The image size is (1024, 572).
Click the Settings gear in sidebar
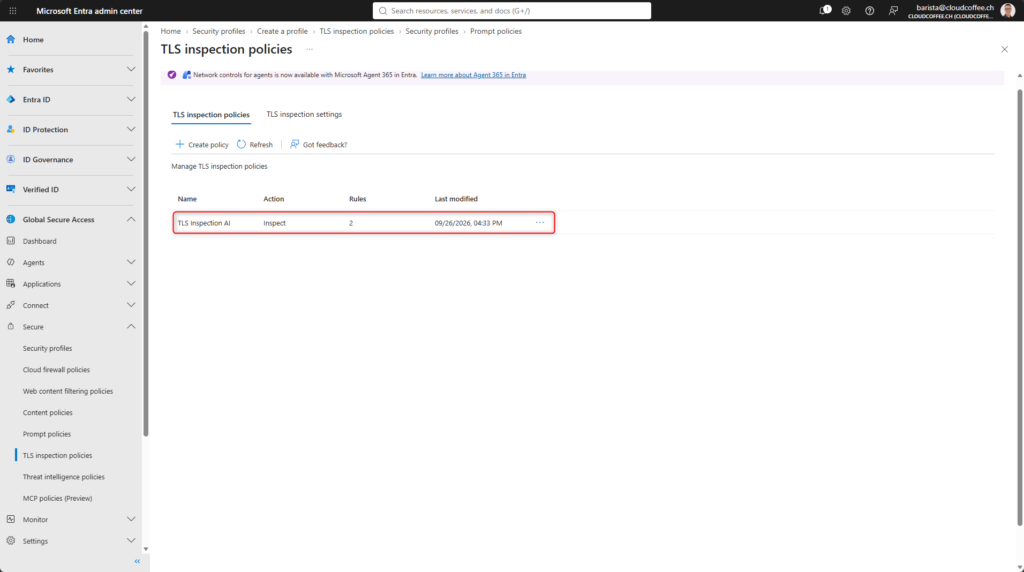(10, 541)
